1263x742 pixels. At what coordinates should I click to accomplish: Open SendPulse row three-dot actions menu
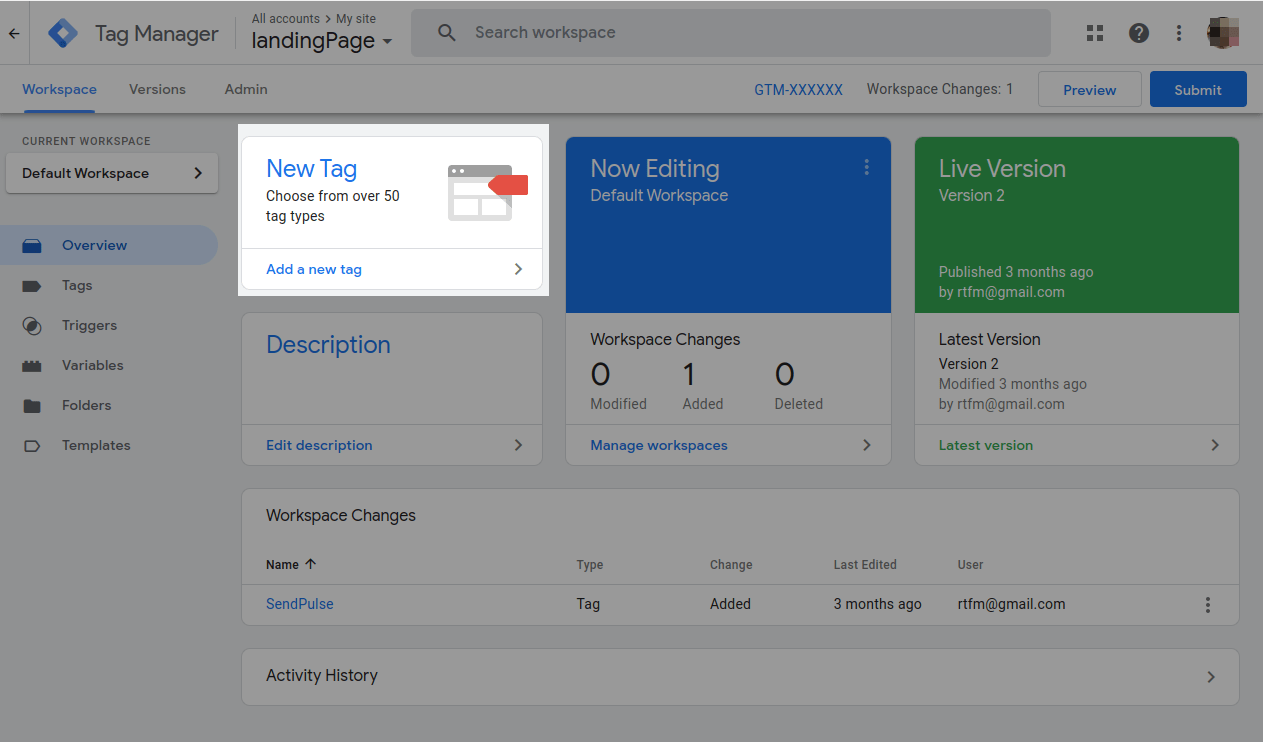pos(1208,605)
